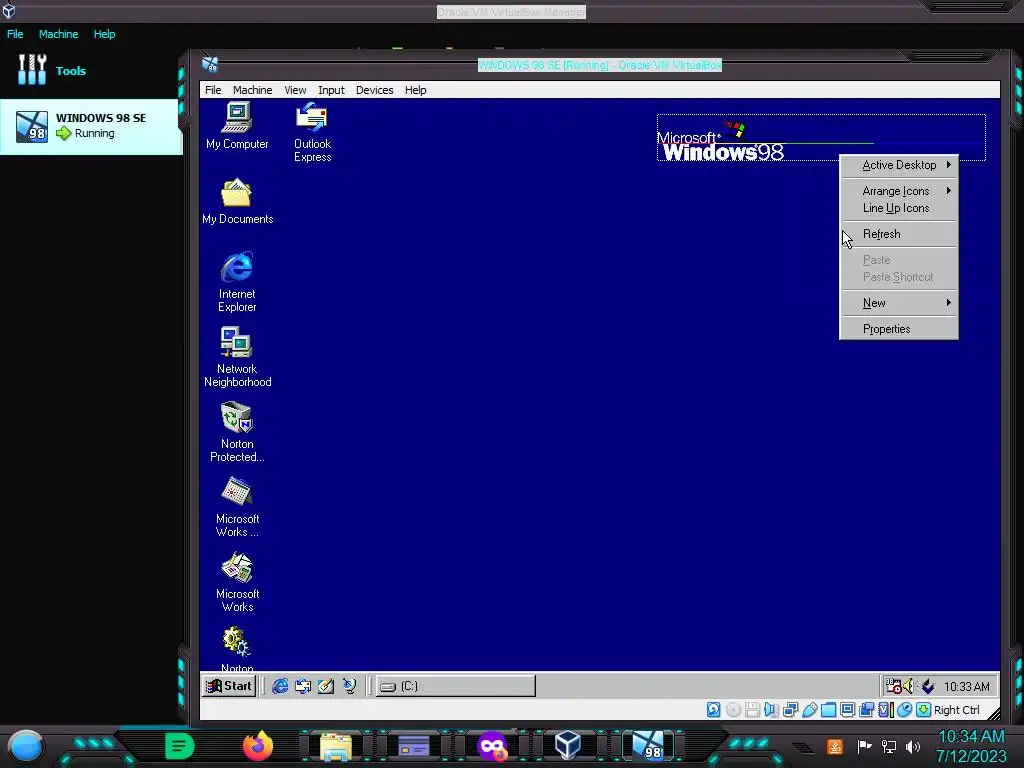The height and width of the screenshot is (768, 1024).
Task: Open VM window View menu
Action: (295, 90)
